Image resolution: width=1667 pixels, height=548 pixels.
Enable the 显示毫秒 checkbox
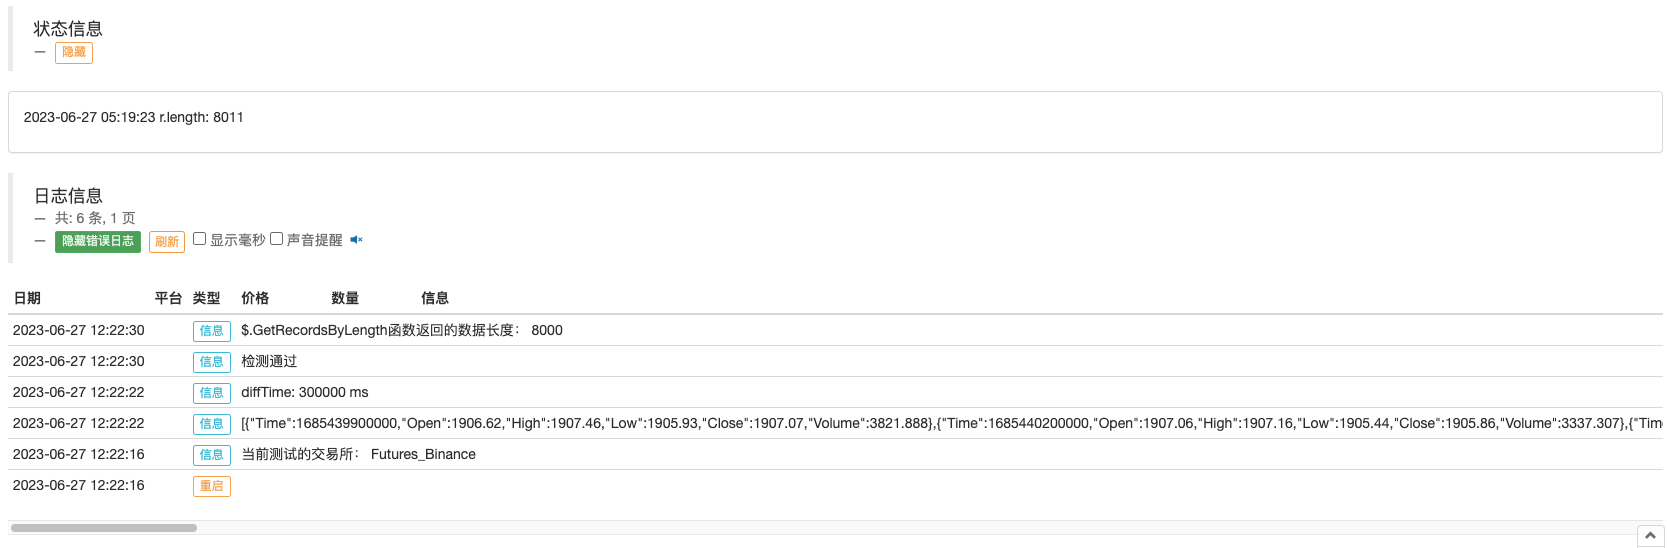click(200, 239)
